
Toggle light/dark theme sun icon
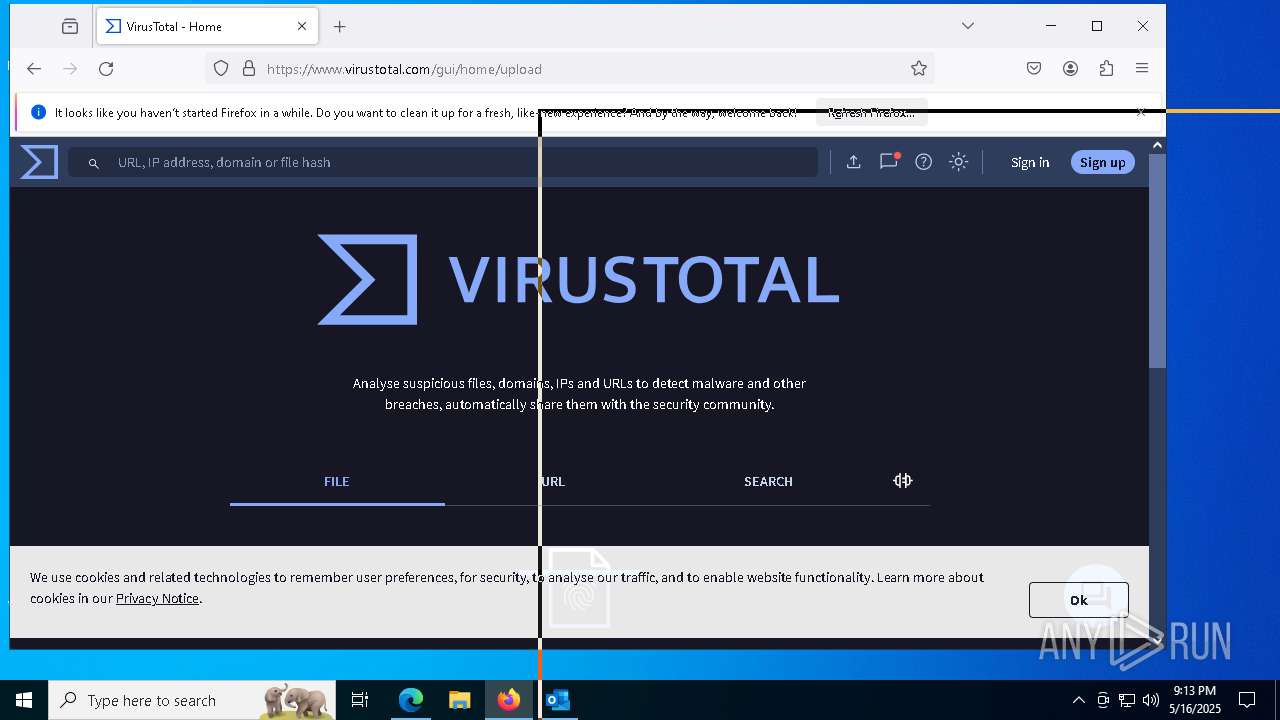[959, 162]
